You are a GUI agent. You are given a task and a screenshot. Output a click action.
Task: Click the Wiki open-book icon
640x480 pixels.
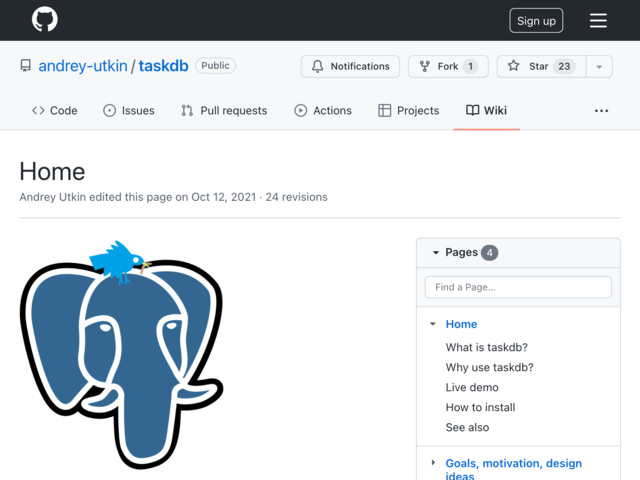(x=473, y=110)
